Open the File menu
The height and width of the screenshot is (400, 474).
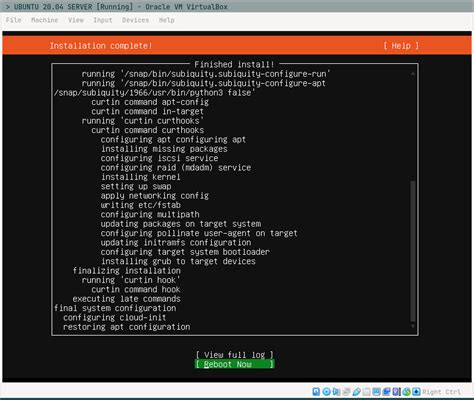(x=14, y=20)
